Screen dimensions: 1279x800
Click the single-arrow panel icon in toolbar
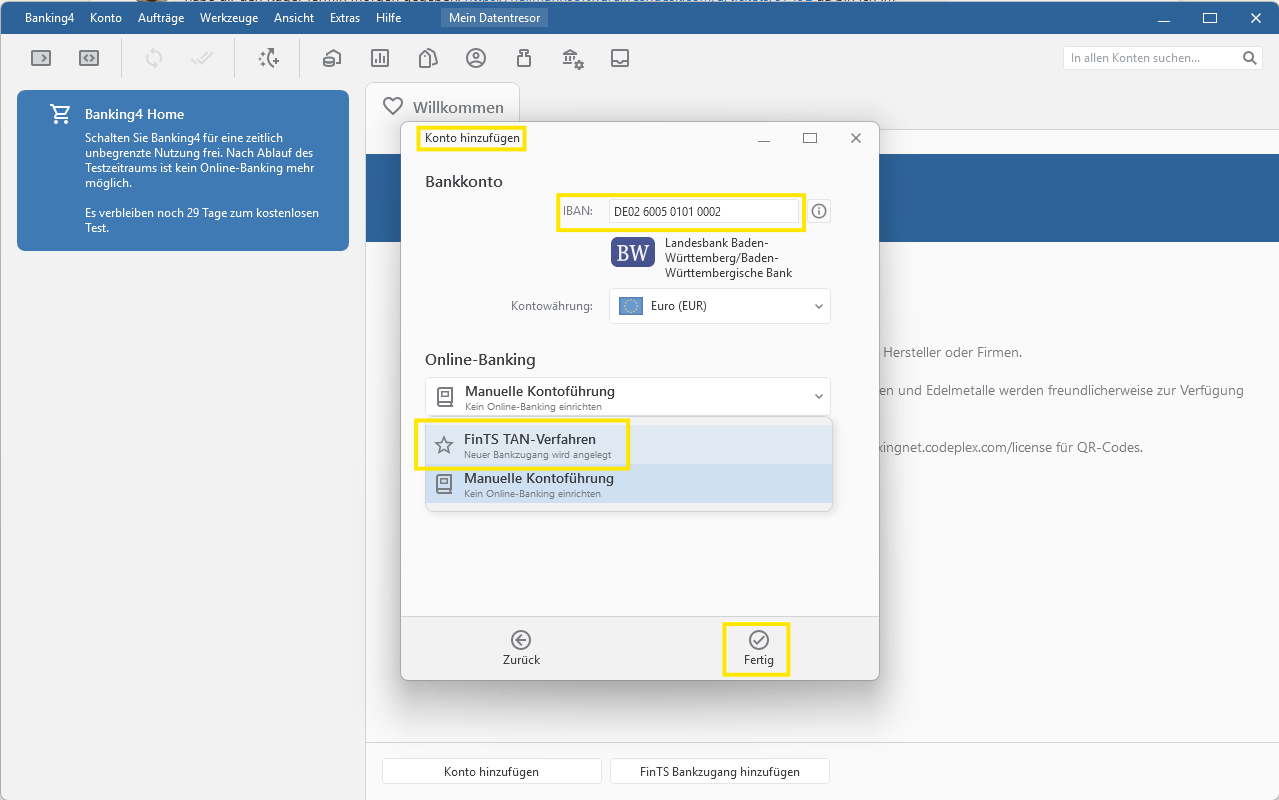coord(41,58)
